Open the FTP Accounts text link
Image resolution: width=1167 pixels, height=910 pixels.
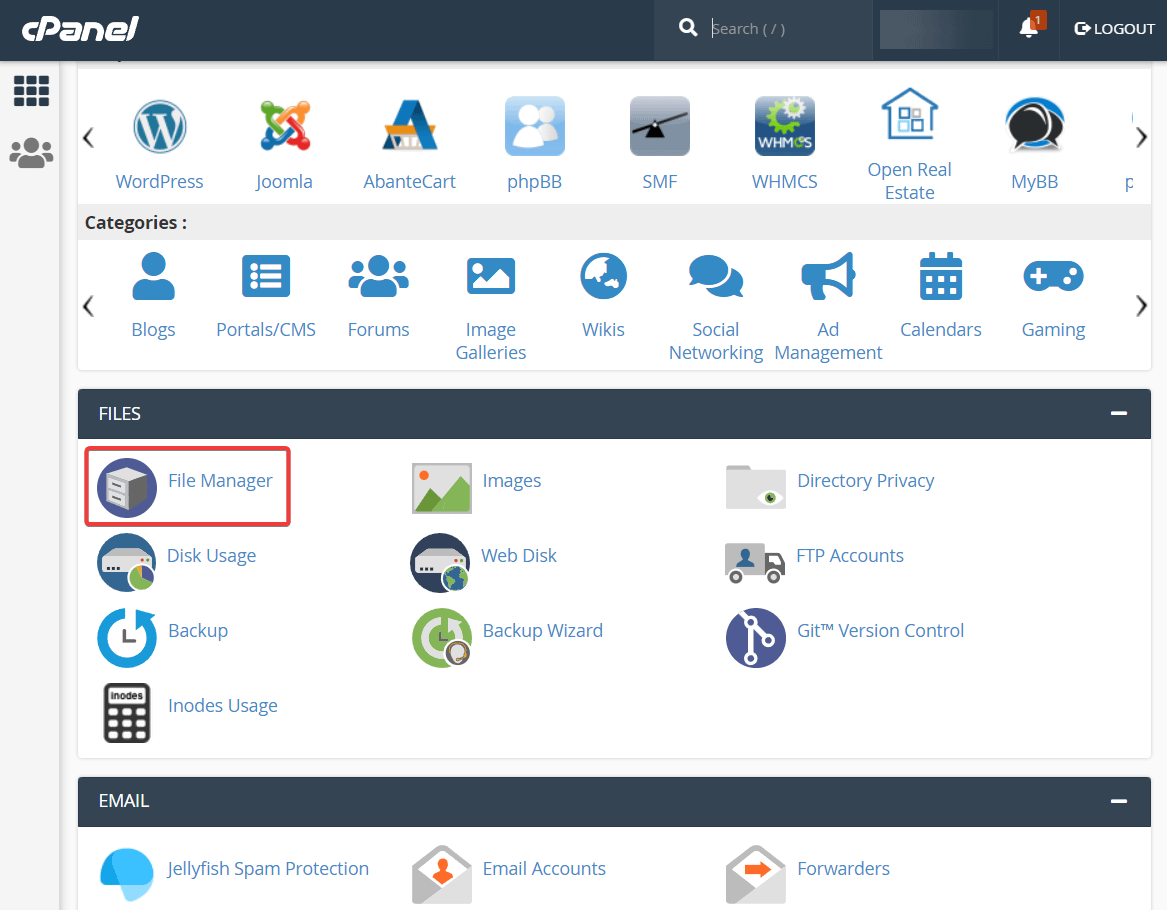850,556
